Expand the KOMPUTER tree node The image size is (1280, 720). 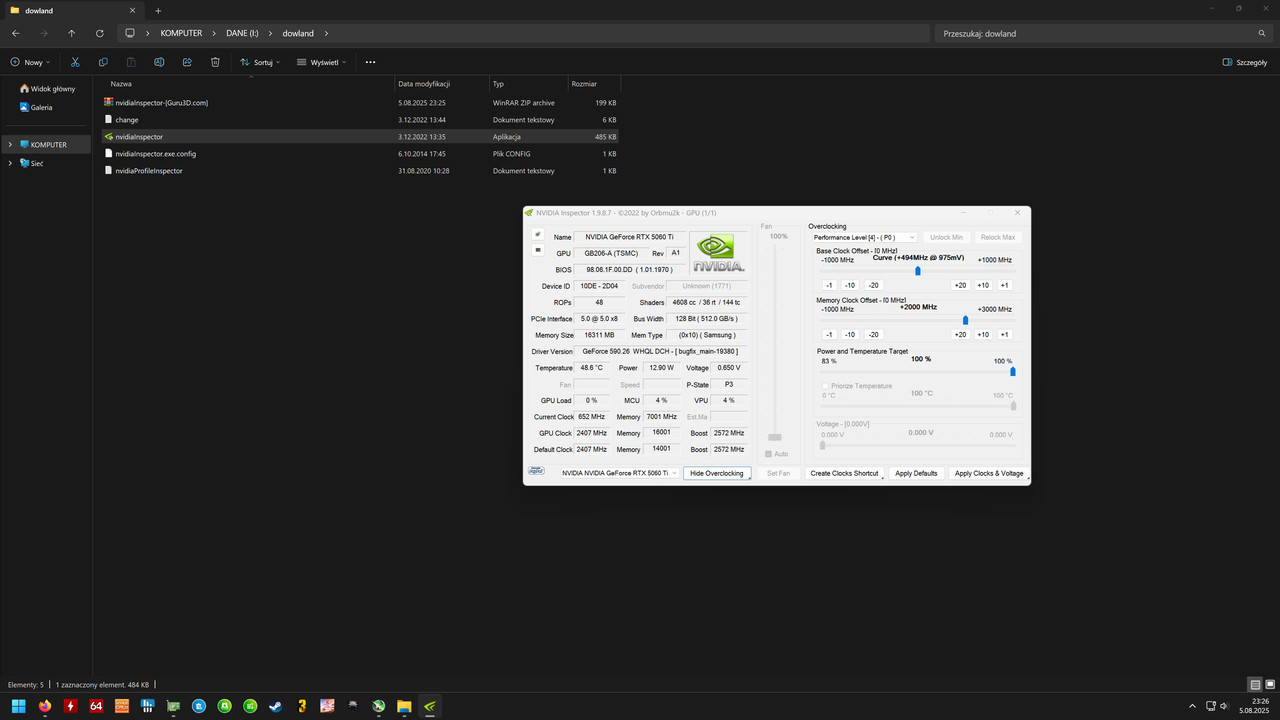pyautogui.click(x=10, y=145)
